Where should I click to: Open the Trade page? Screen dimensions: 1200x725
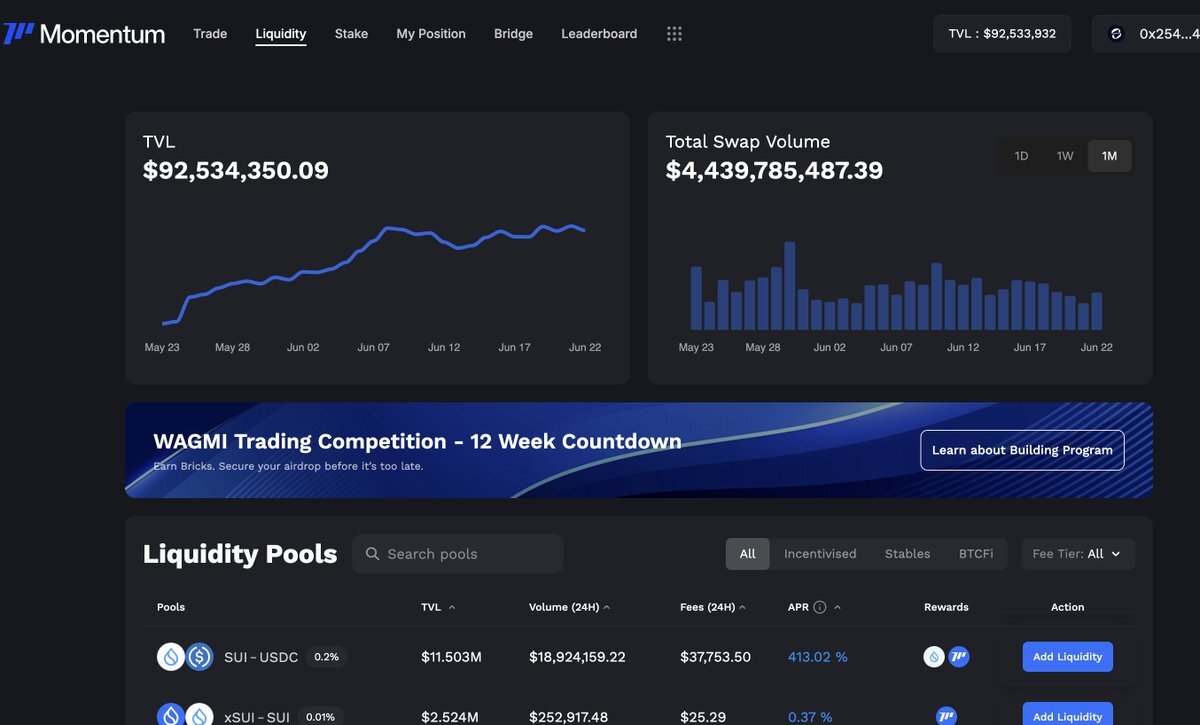coord(210,34)
